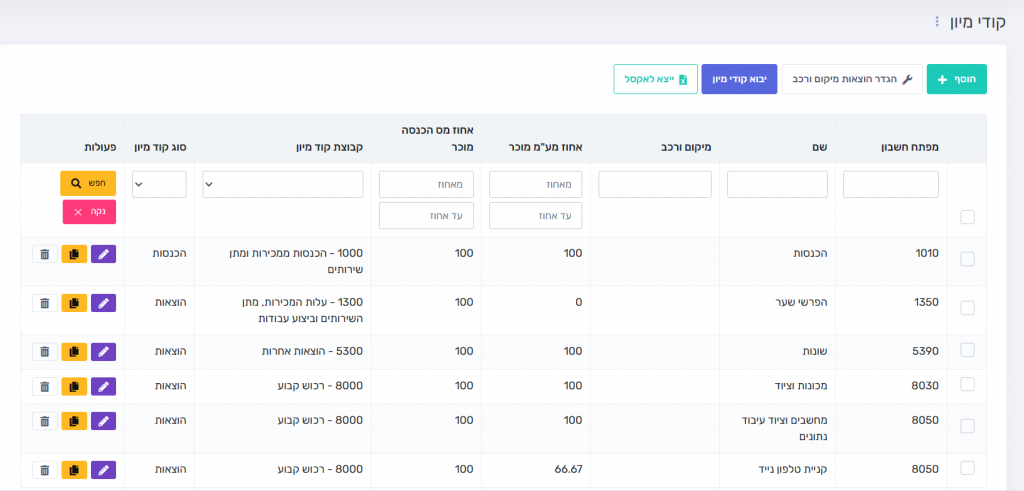Expand the סוג קוד מיון filter dropdown
The image size is (1024, 491).
159,184
